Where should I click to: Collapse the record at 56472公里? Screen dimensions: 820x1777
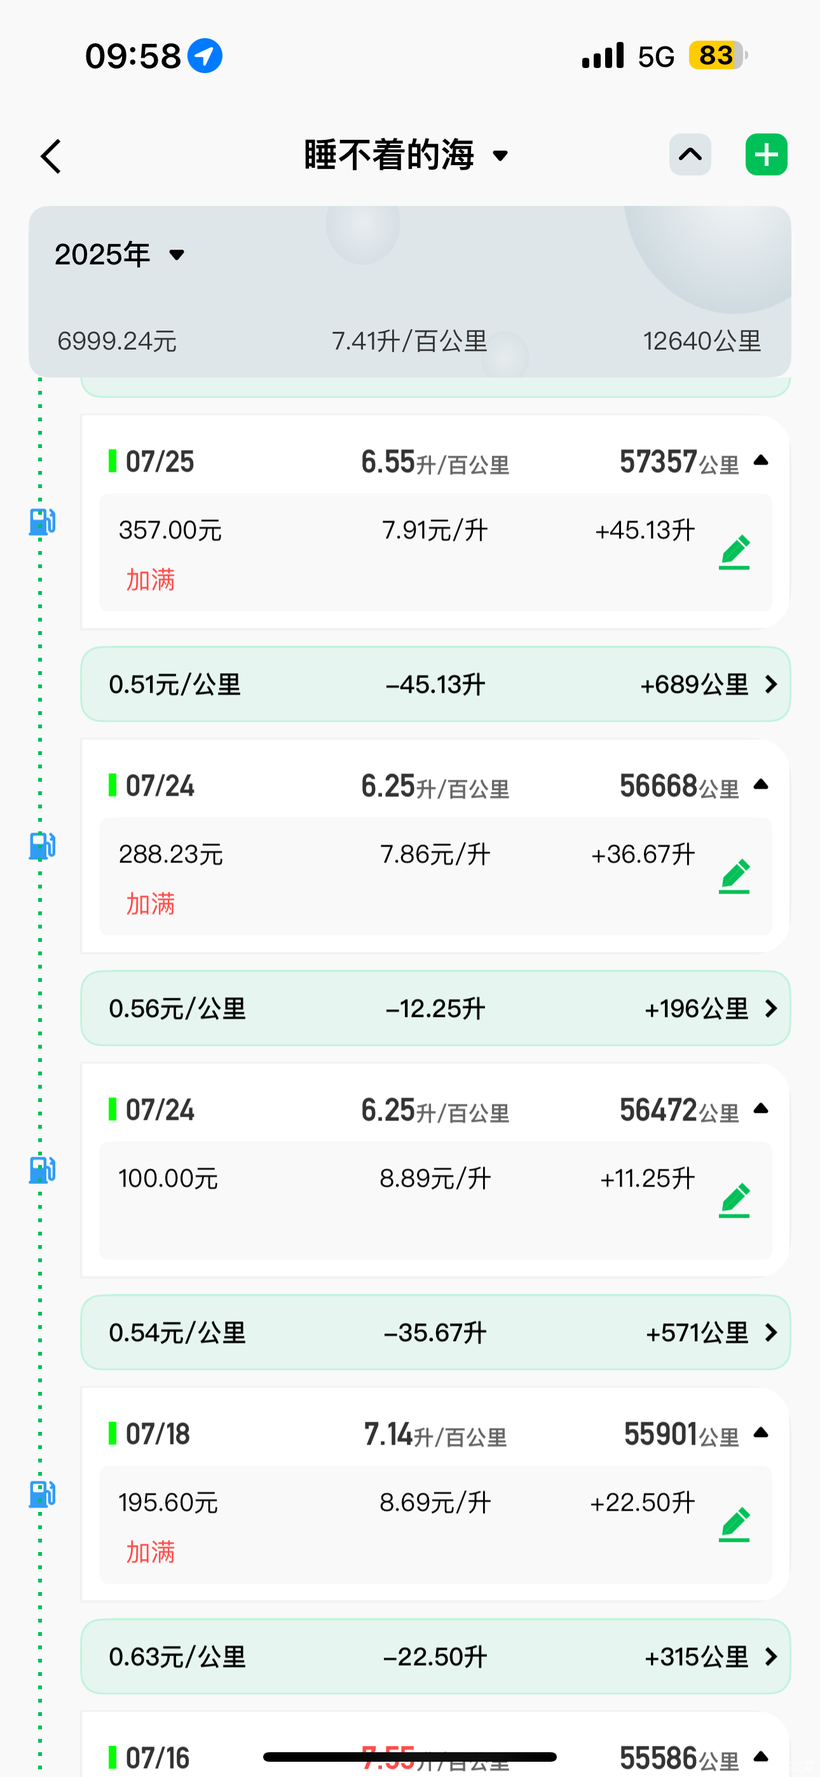[x=761, y=1109]
